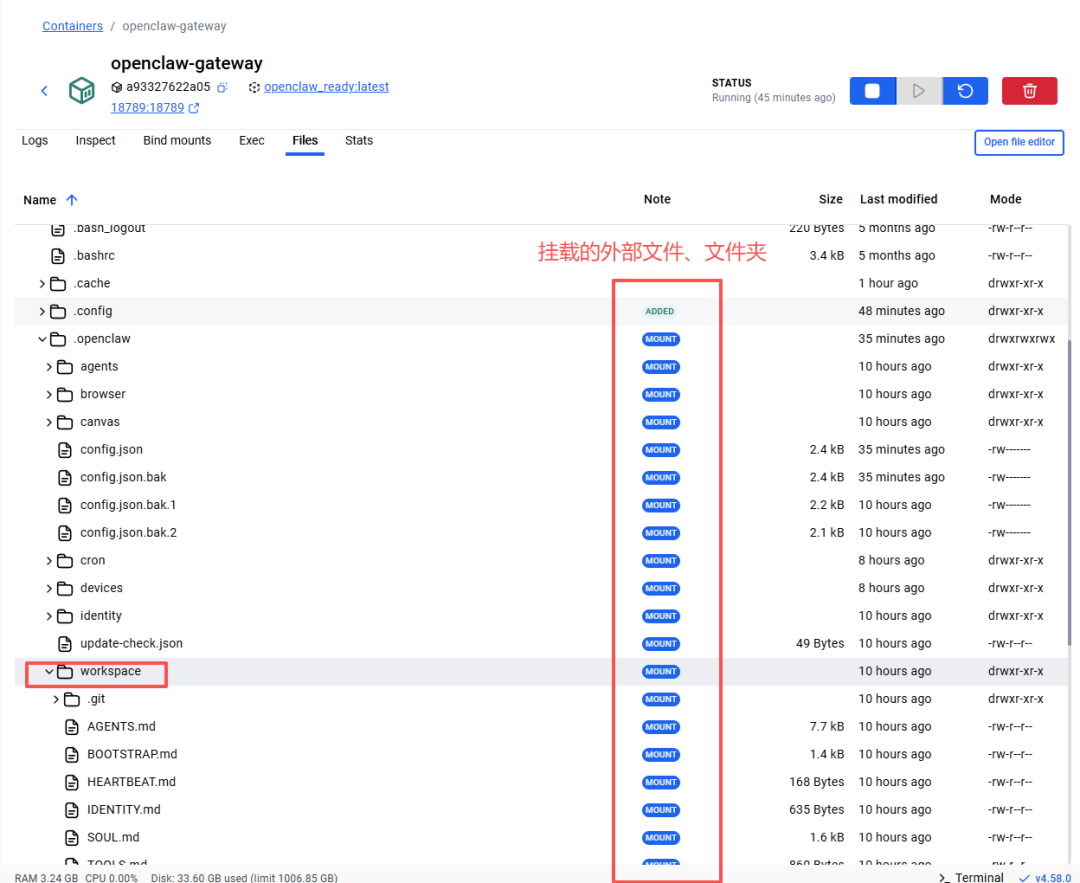Image resolution: width=1080 pixels, height=883 pixels.
Task: Open the Terminal in status bar
Action: [x=971, y=877]
